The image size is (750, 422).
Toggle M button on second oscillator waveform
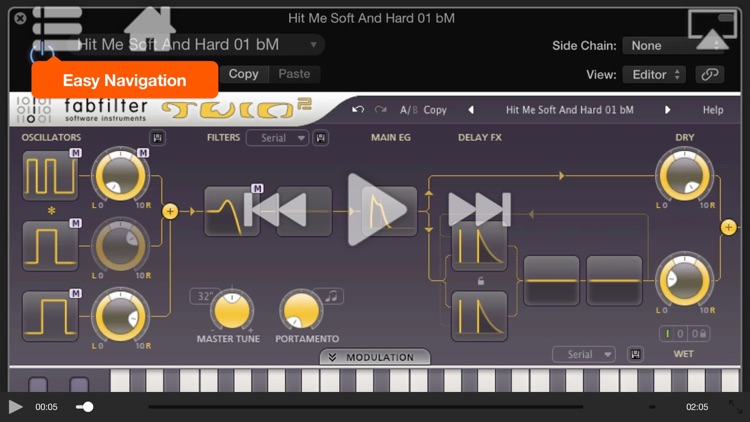[75, 223]
